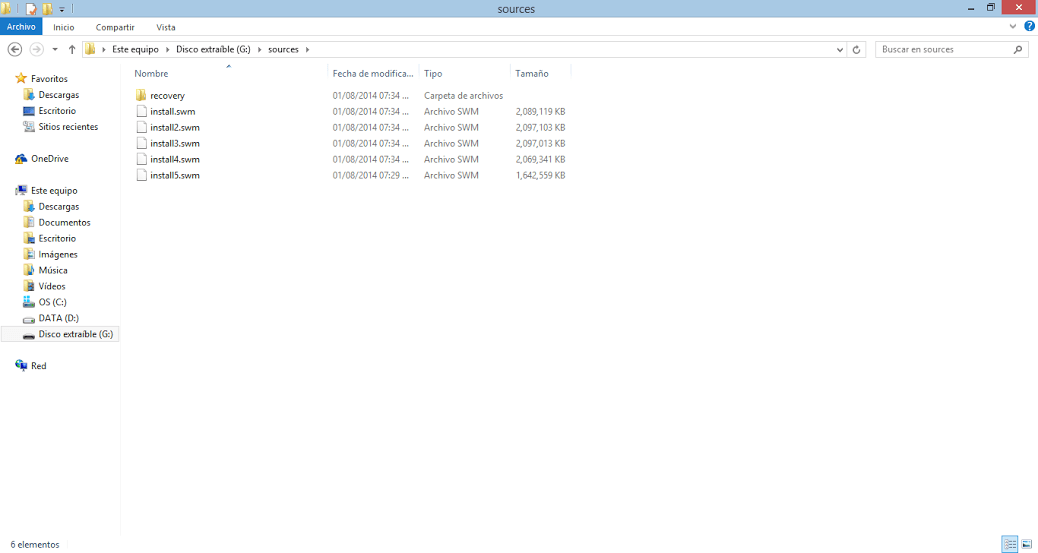Select Disco extraíble (G:) in sidebar
This screenshot has height=553, width=1038.
[60, 334]
